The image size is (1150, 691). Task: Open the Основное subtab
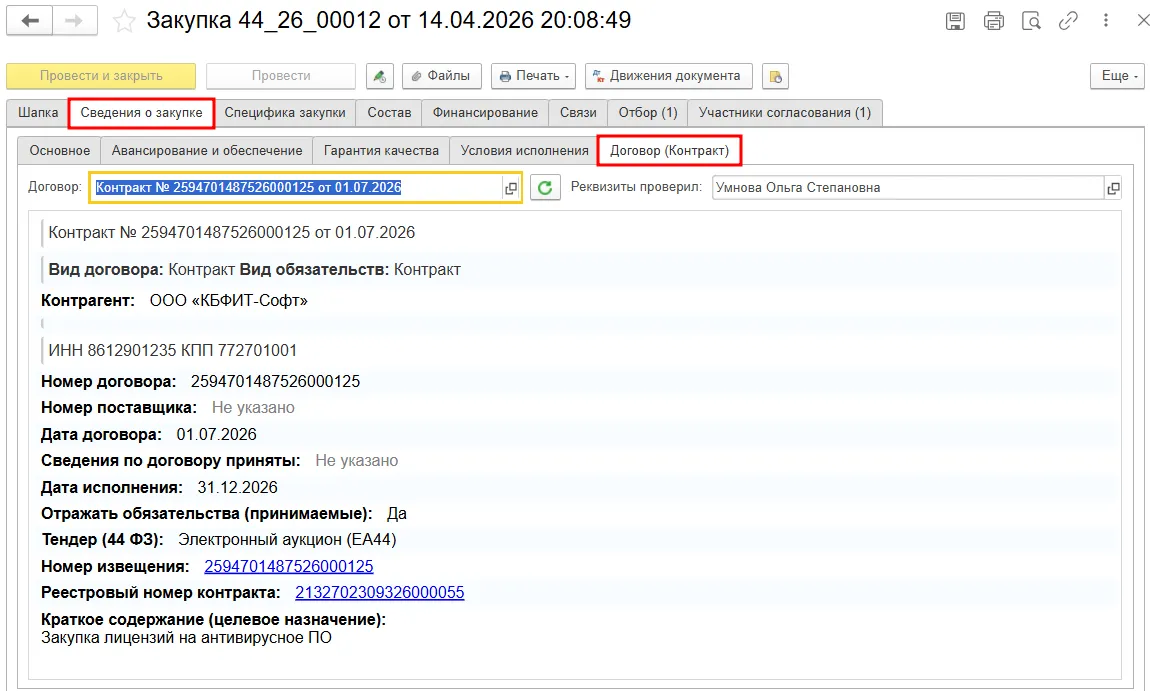click(59, 150)
